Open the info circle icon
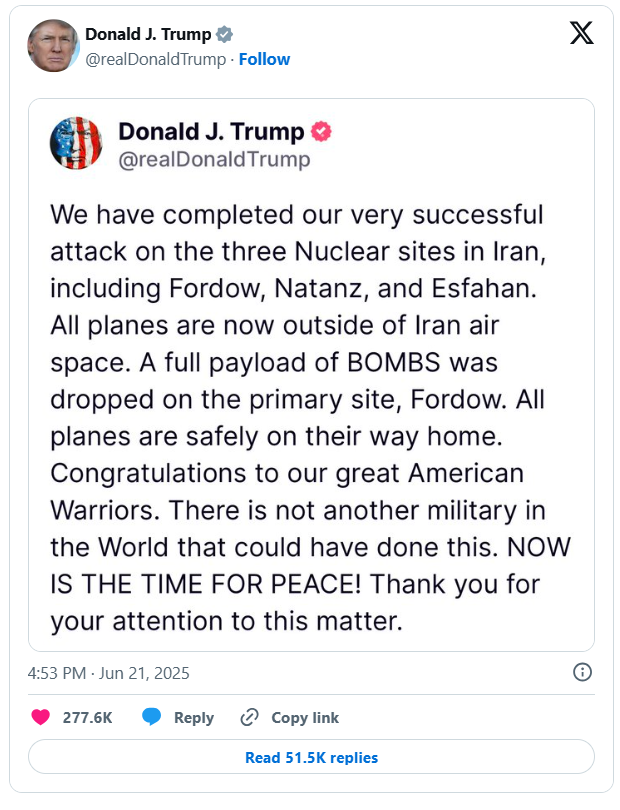 pos(583,672)
